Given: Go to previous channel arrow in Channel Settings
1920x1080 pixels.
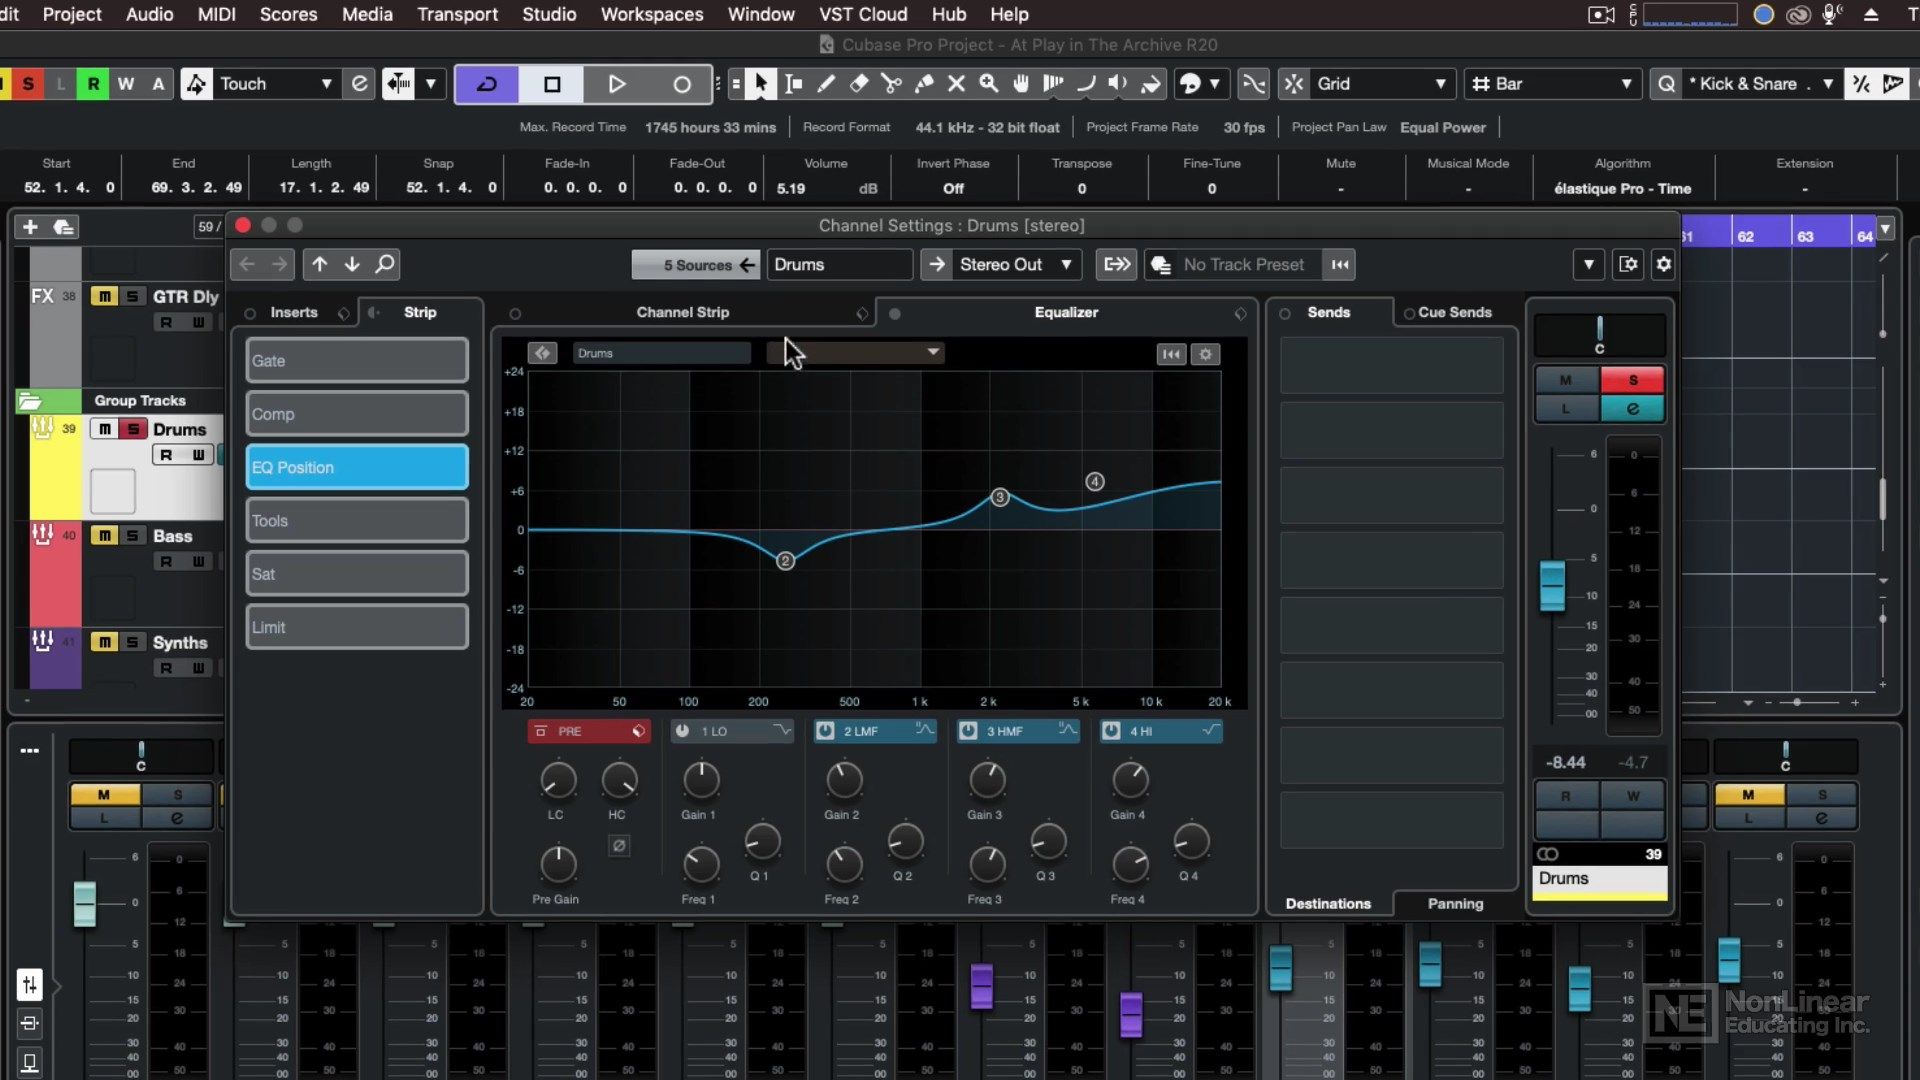Looking at the screenshot, I should 319,264.
